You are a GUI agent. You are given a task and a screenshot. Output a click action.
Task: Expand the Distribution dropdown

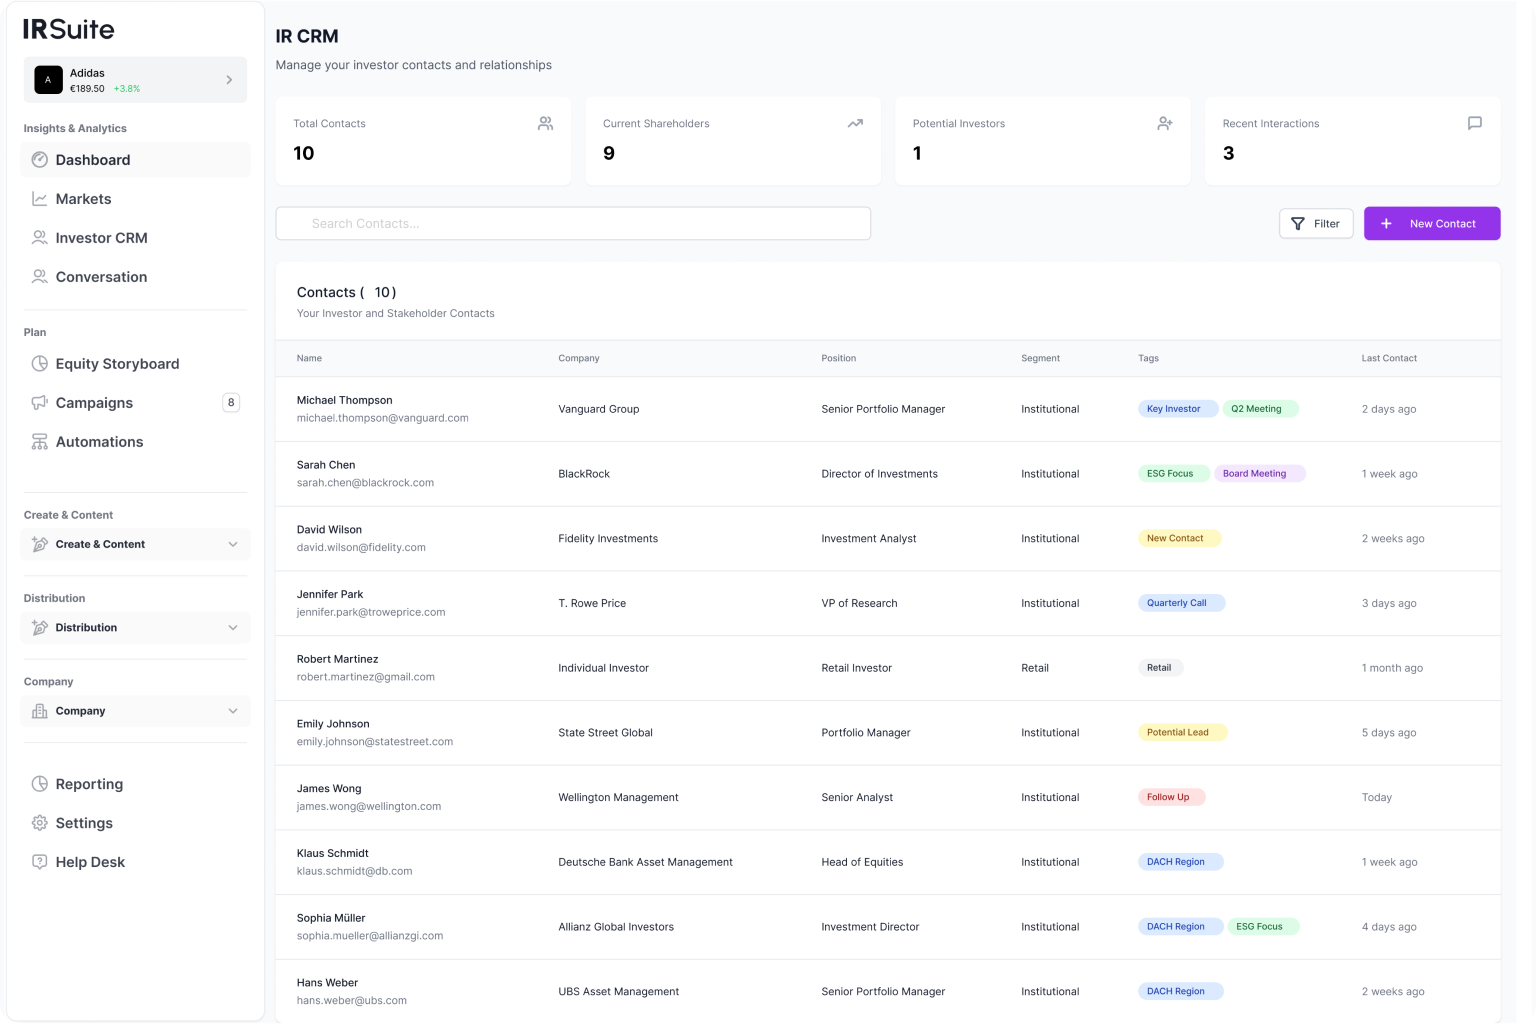point(233,627)
